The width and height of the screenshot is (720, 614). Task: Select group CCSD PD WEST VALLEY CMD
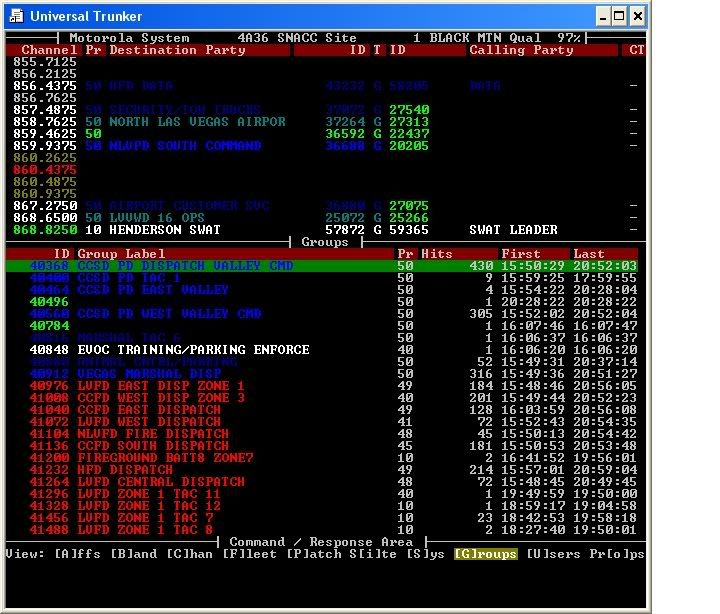(x=322, y=313)
